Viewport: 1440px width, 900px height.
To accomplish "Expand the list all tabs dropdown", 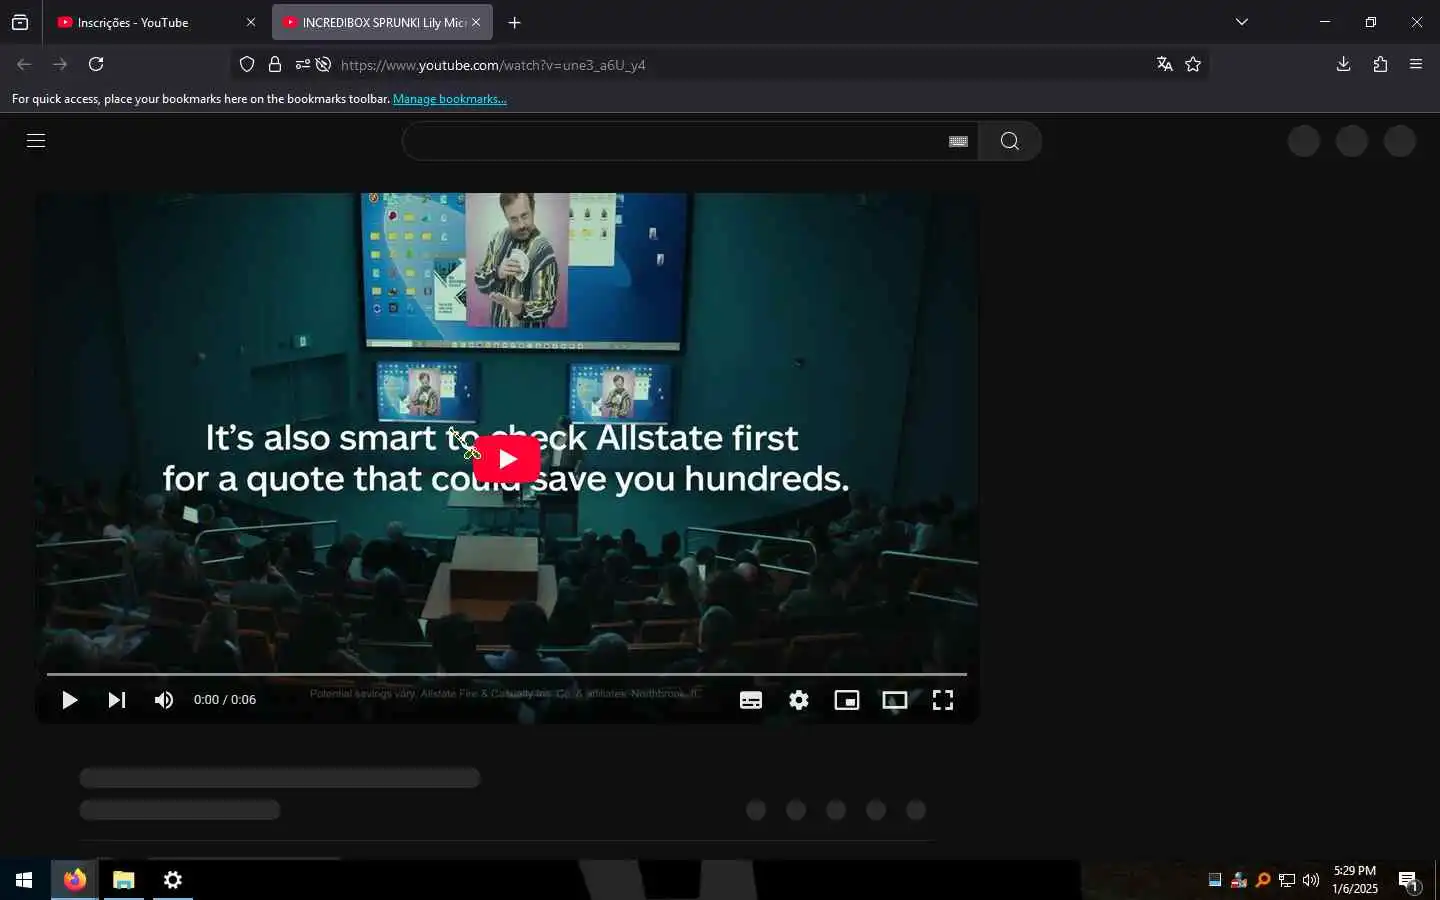I will point(1242,22).
